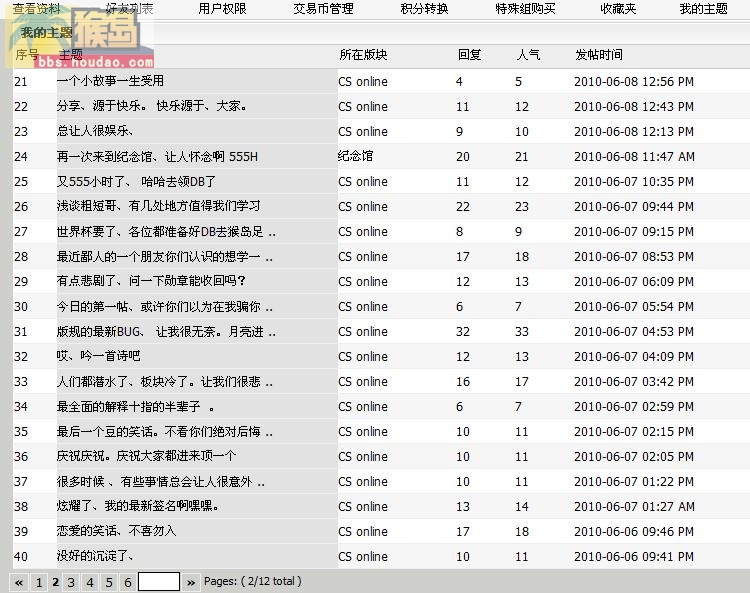Open thread 没好的沉淀了、
This screenshot has height=593, width=750.
tap(95, 556)
